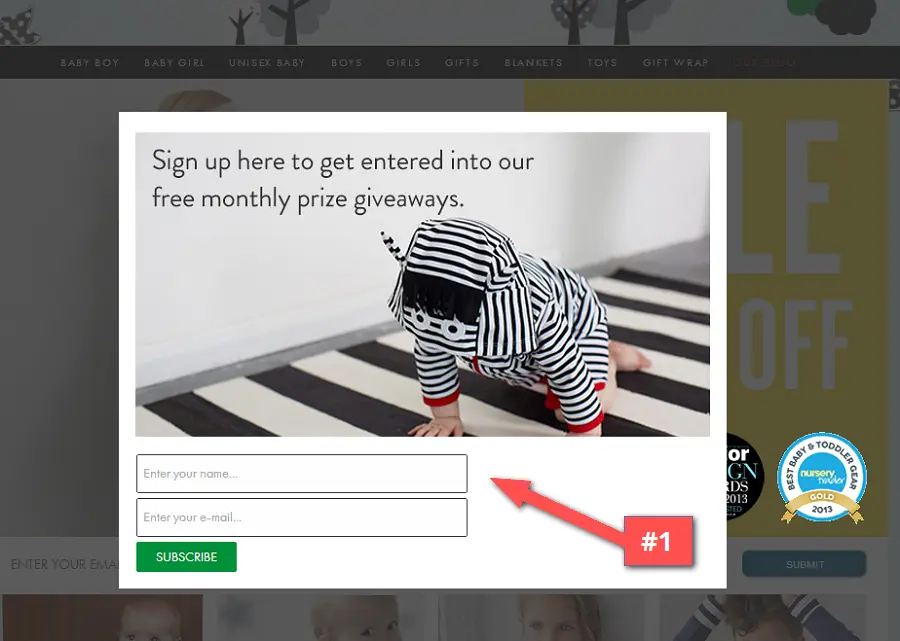
Task: Focus the Enter your name field
Action: click(301, 473)
